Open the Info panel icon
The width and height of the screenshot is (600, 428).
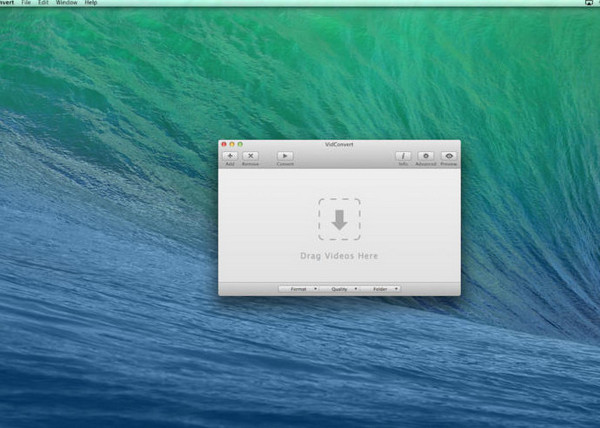[403, 156]
